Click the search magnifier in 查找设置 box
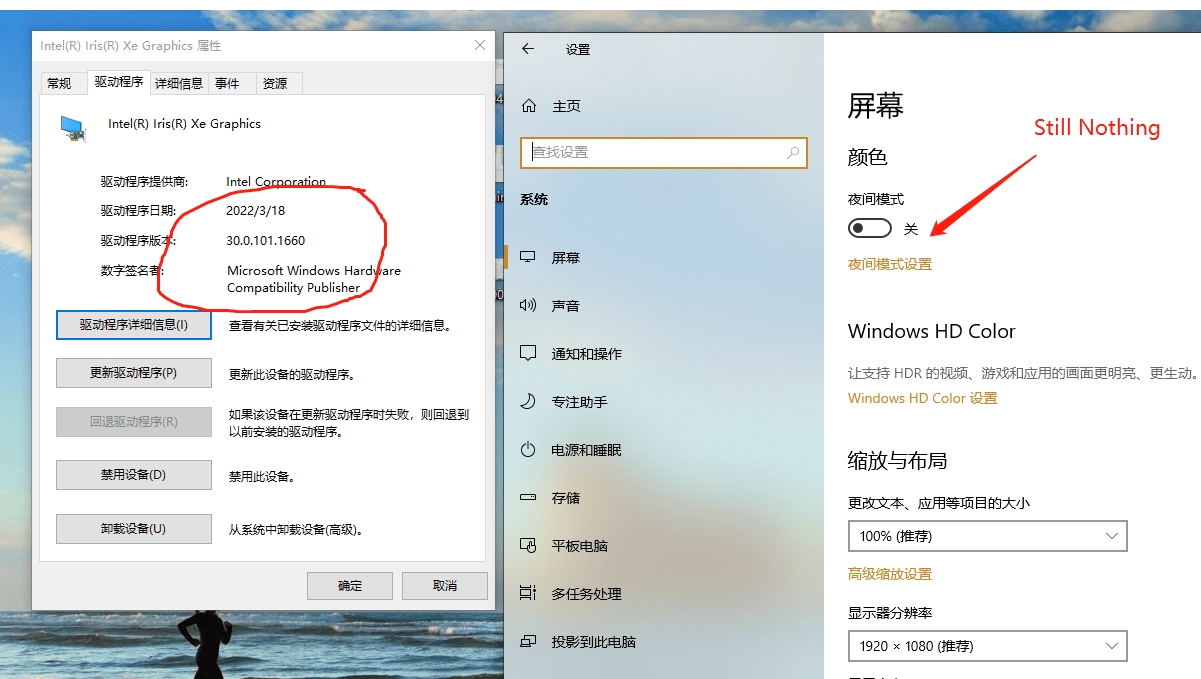1201x679 pixels. pyautogui.click(x=793, y=153)
